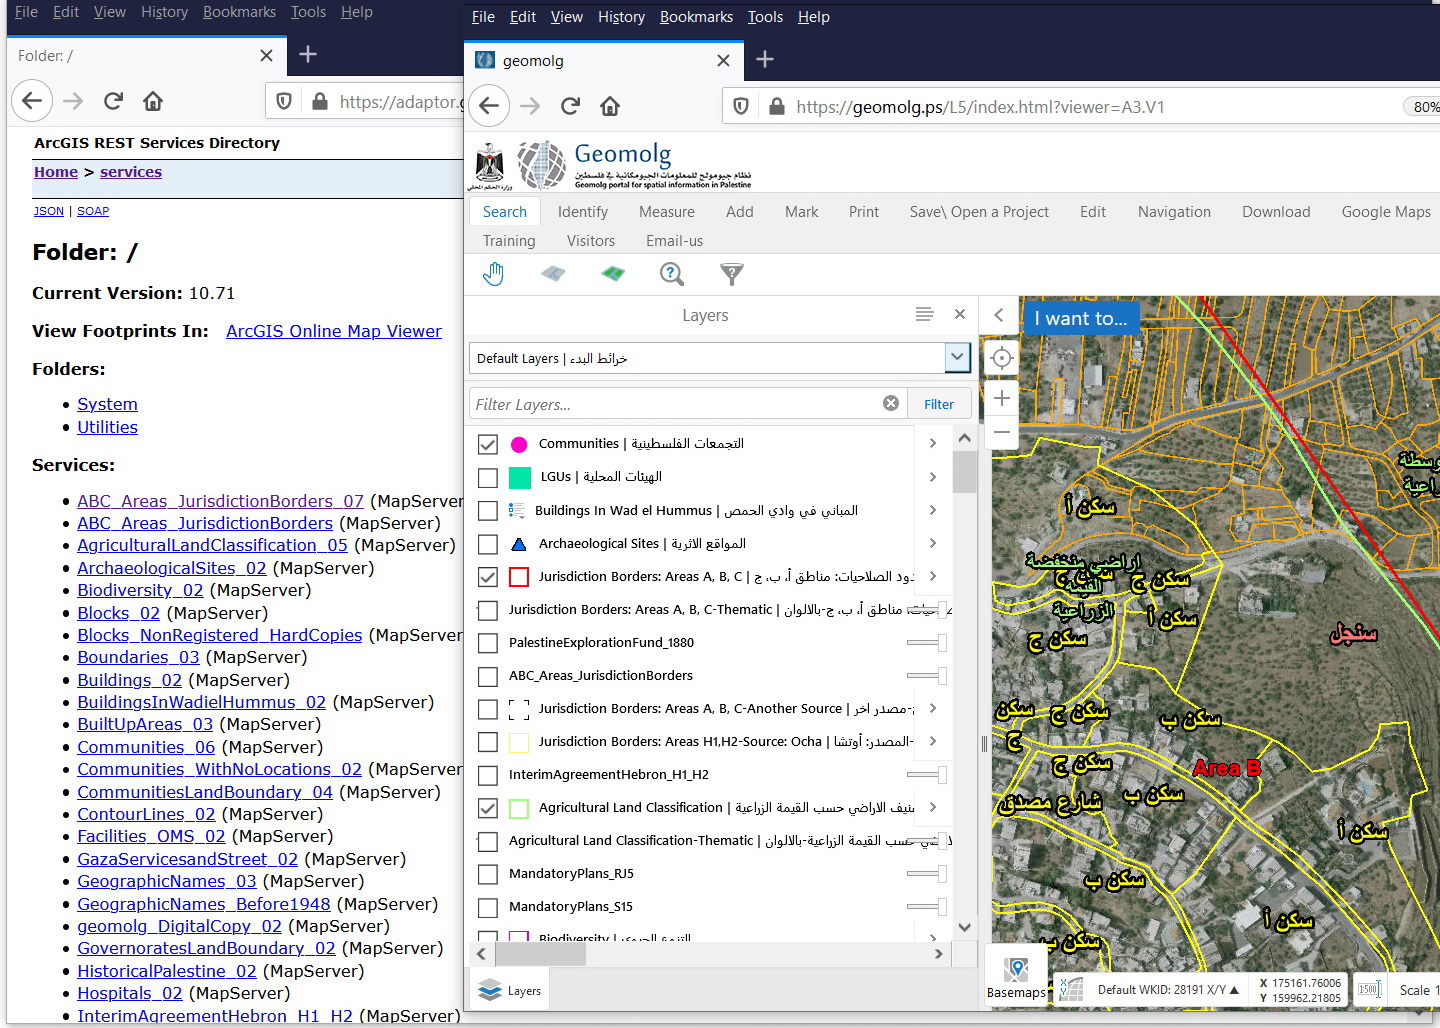Click the magnifier search tool icon
The image size is (1440, 1028).
tap(672, 274)
